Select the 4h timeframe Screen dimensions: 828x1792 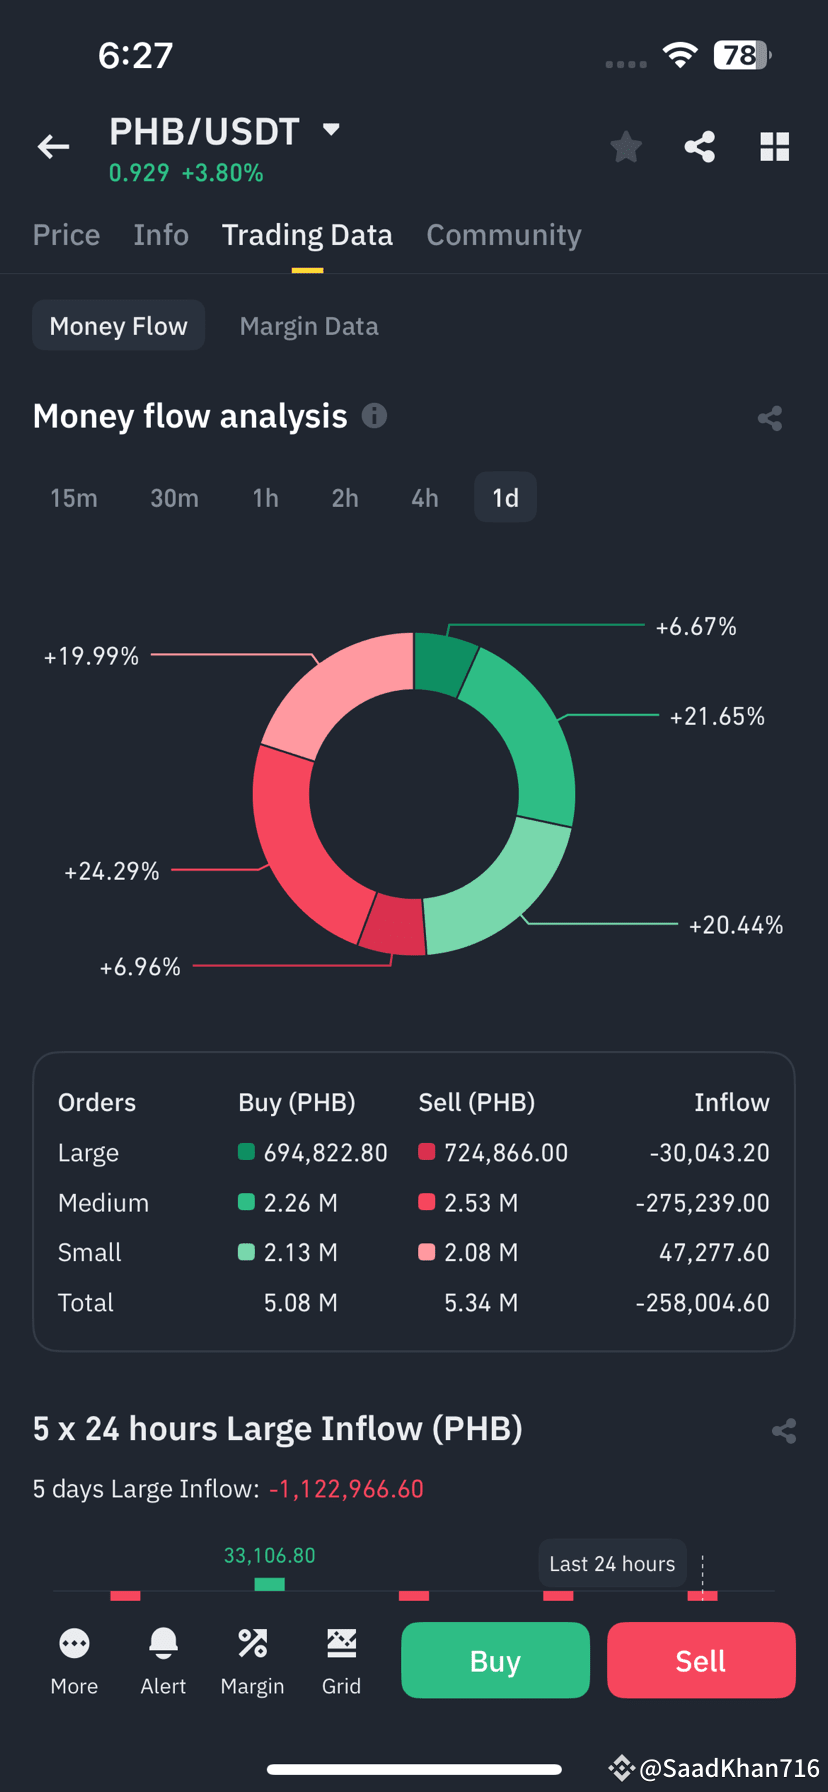point(425,498)
